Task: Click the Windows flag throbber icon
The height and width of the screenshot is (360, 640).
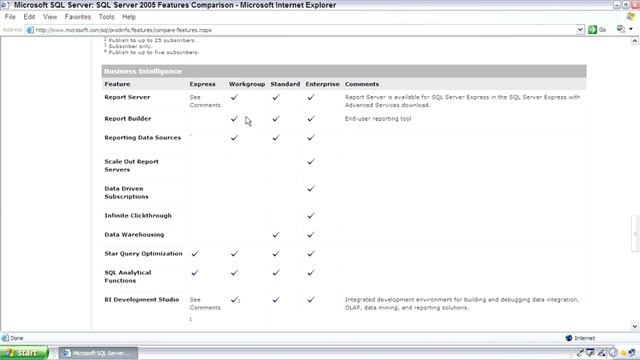Action: pyautogui.click(x=631, y=16)
